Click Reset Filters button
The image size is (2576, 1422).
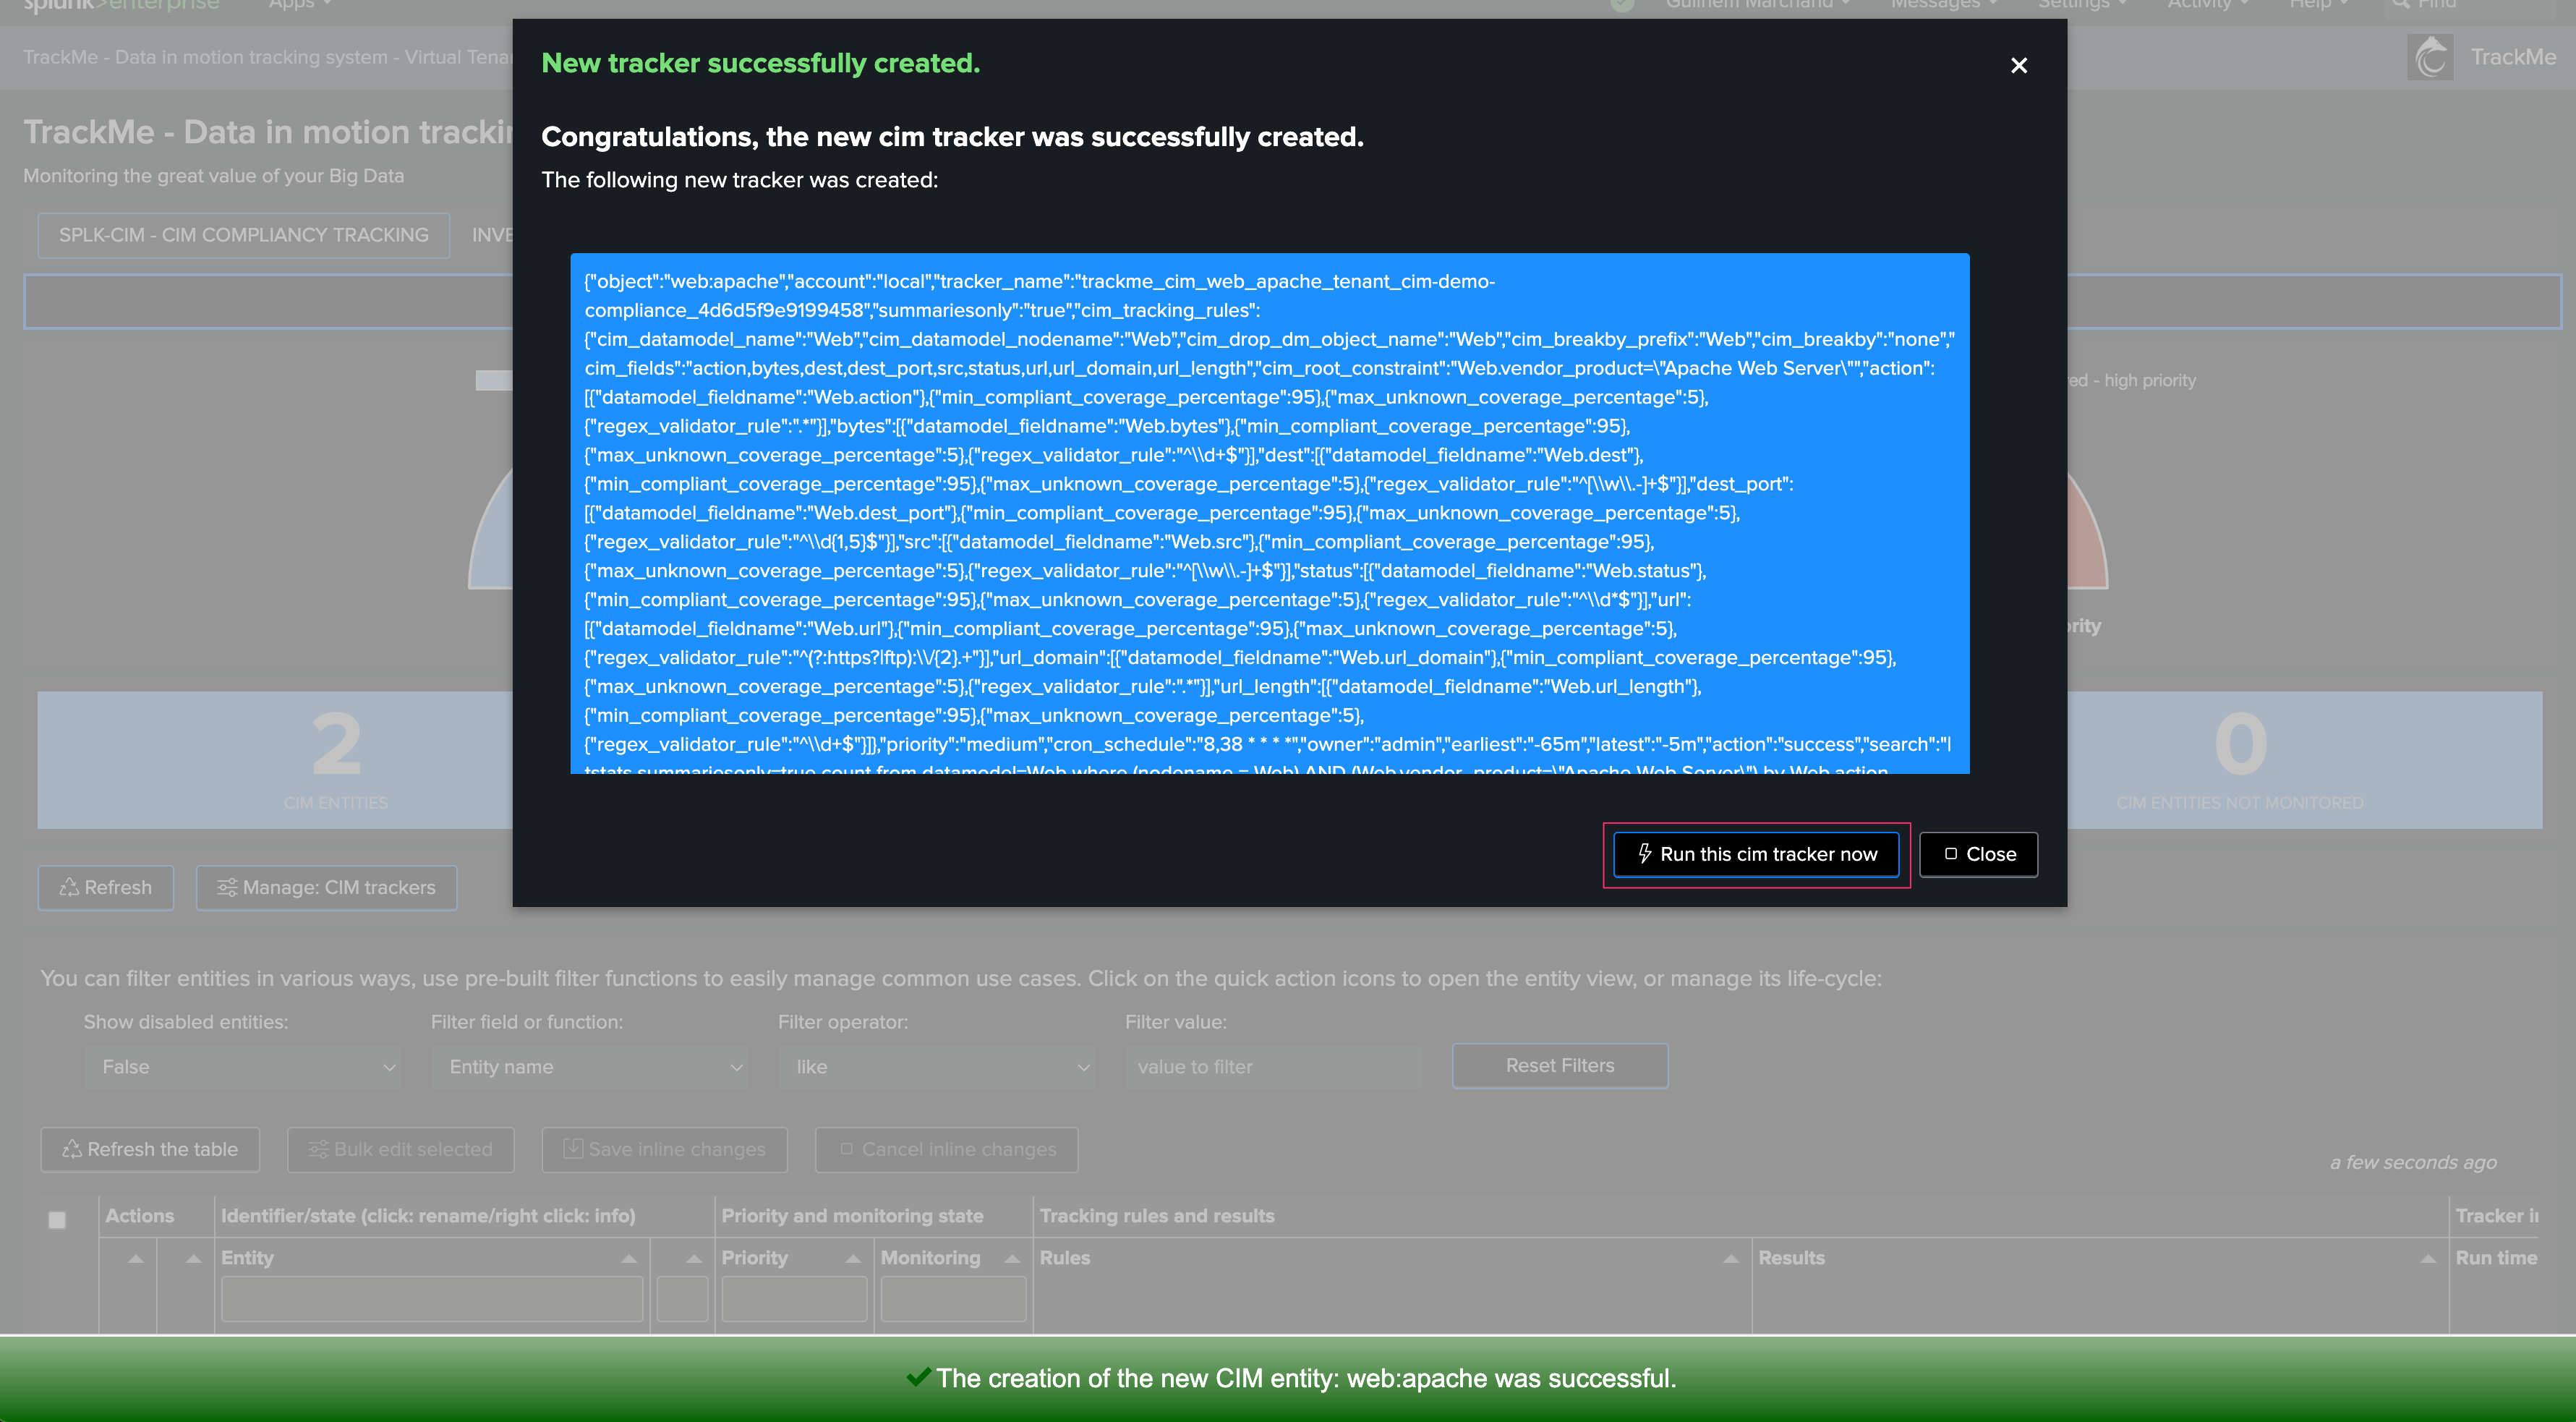pyautogui.click(x=1560, y=1066)
